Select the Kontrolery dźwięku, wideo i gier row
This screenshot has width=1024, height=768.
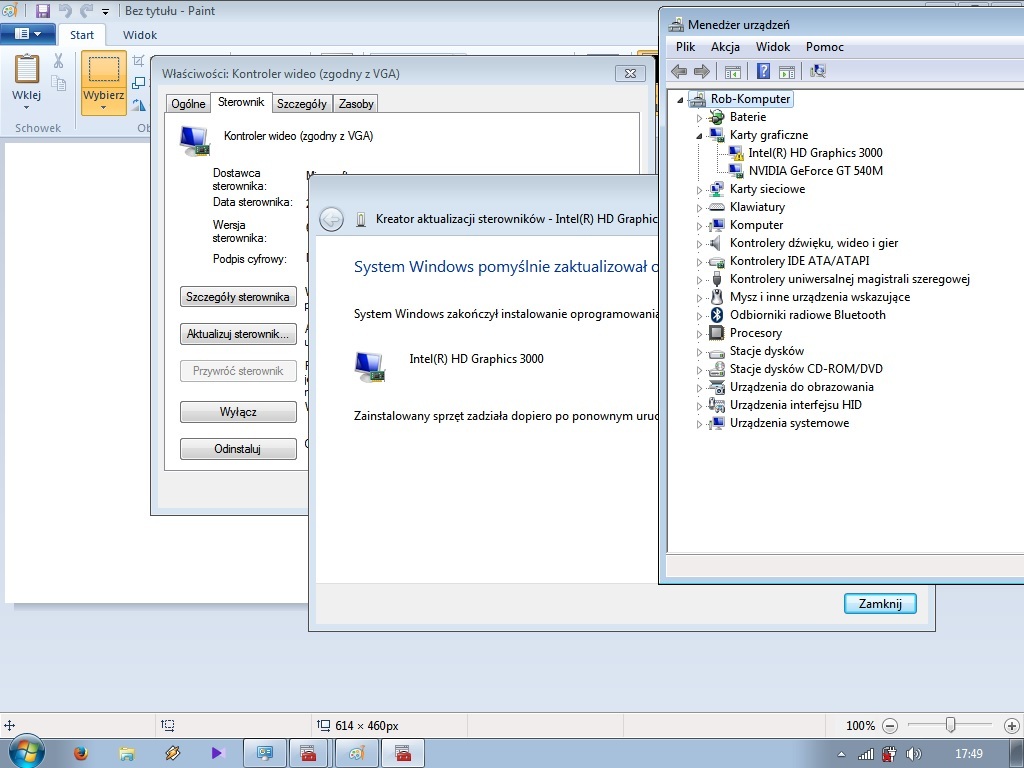click(814, 243)
